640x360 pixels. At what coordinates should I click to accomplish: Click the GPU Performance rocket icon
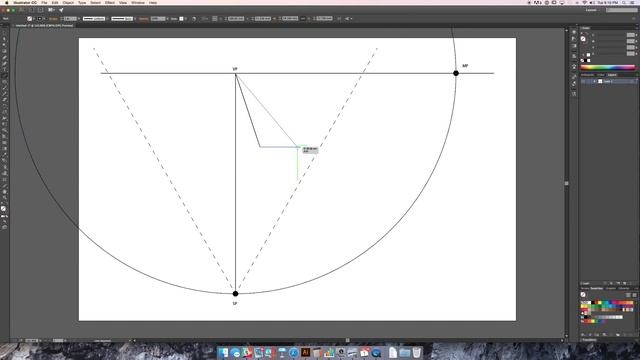point(61,10)
